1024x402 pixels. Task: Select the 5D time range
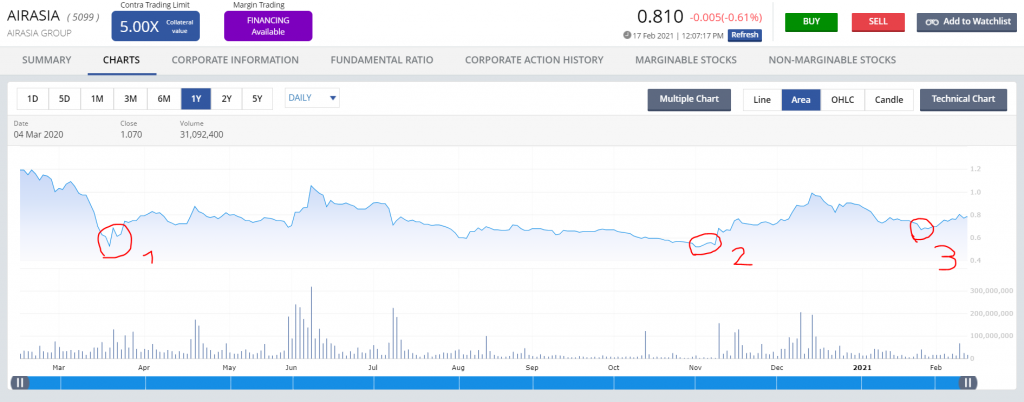pyautogui.click(x=65, y=99)
